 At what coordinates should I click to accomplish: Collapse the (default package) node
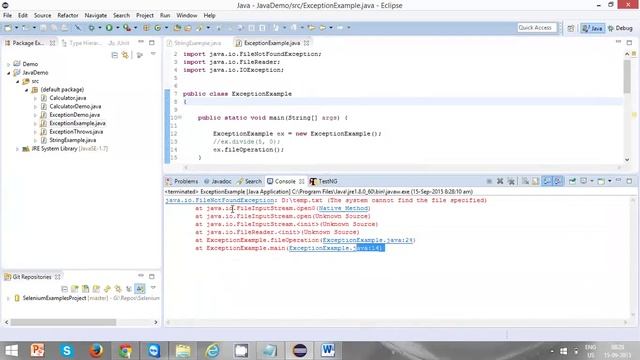pyautogui.click(x=26, y=90)
